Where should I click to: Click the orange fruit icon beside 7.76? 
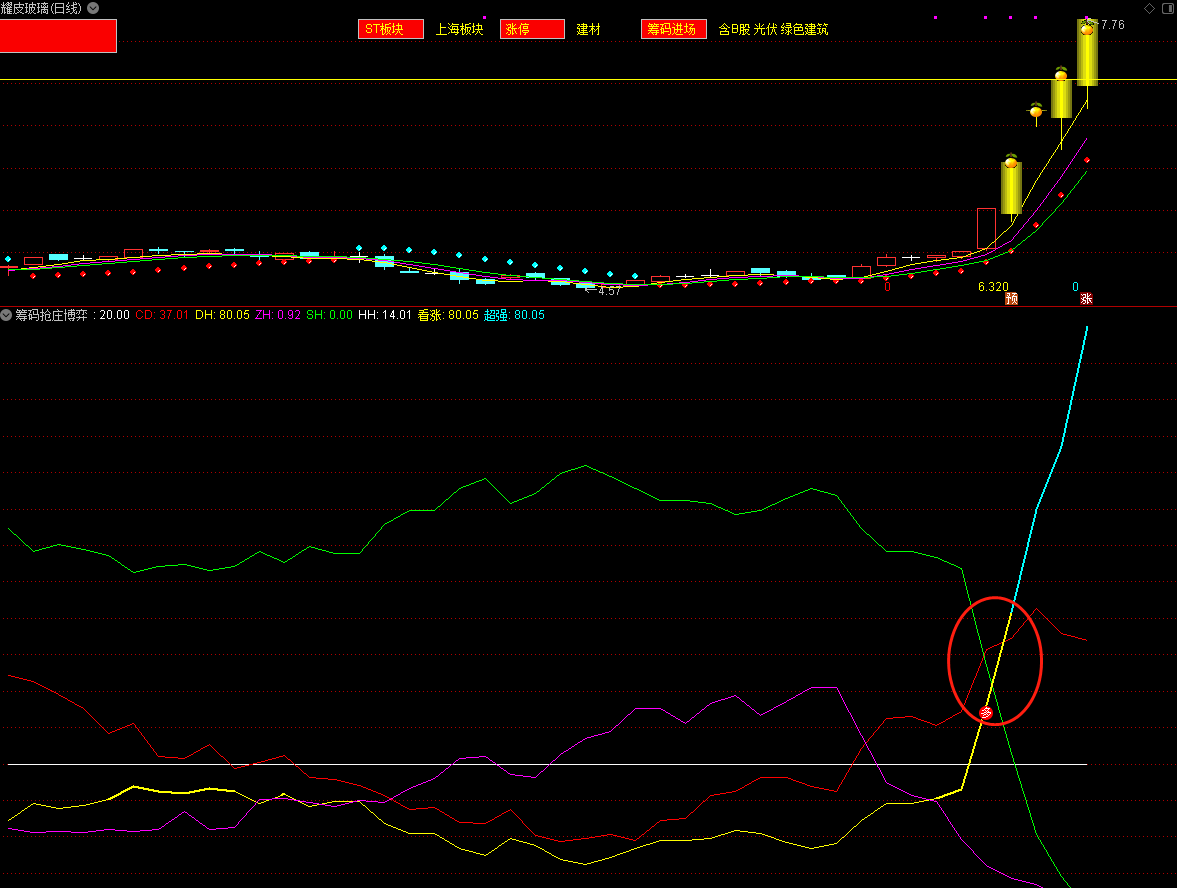coord(1086,29)
